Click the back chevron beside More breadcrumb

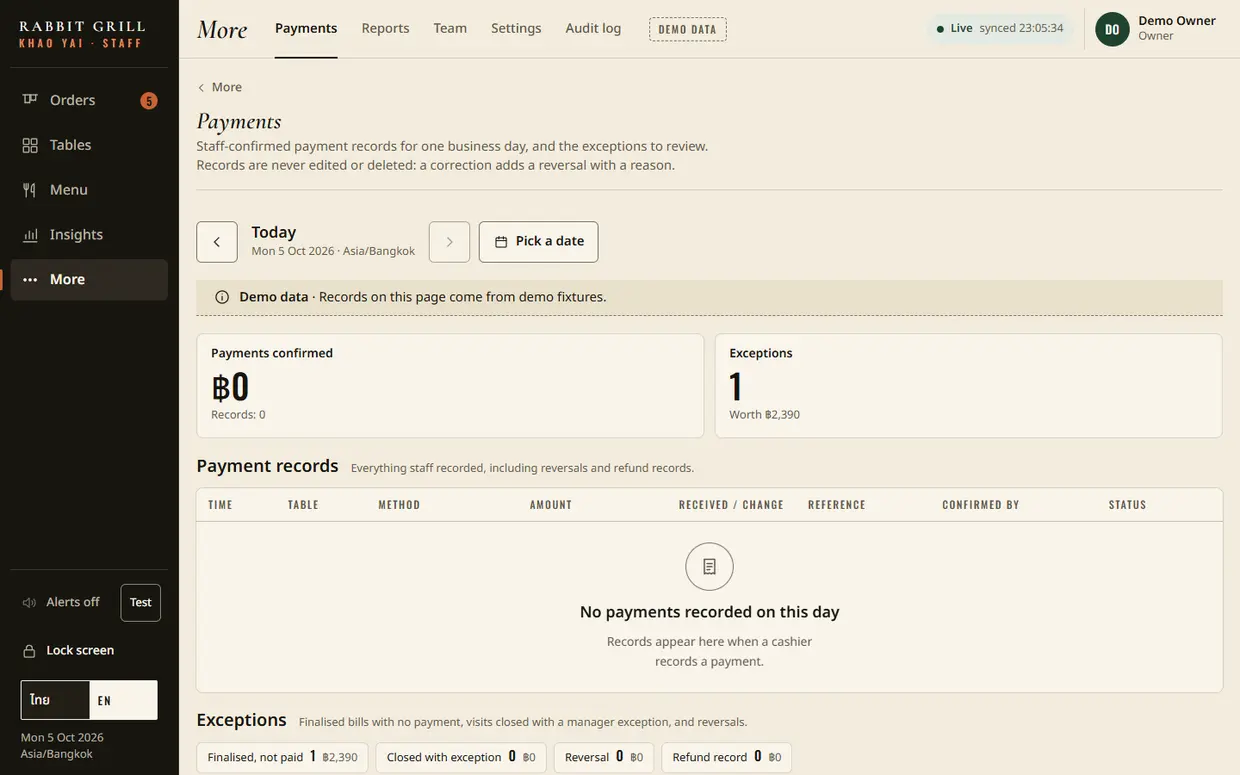(201, 88)
